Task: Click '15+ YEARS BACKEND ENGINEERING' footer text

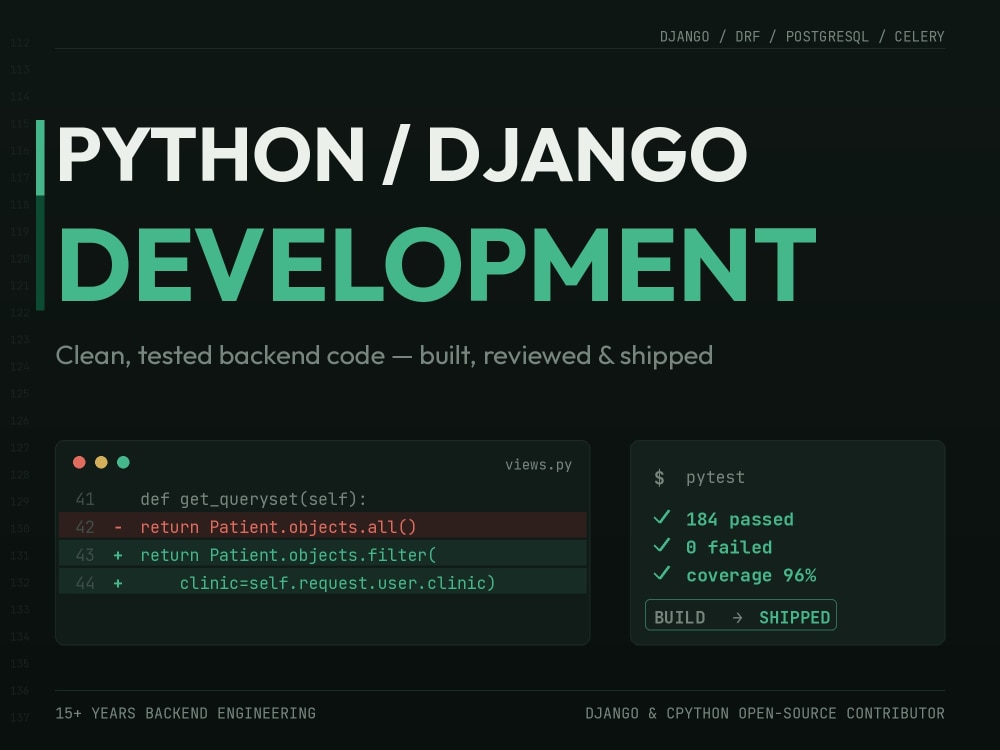Action: [186, 713]
